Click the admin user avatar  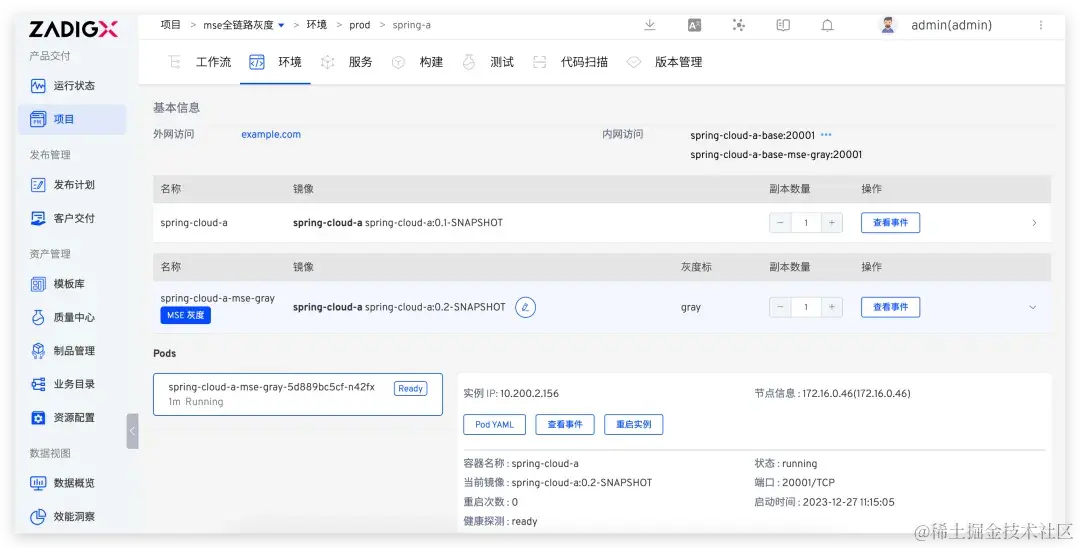point(888,25)
